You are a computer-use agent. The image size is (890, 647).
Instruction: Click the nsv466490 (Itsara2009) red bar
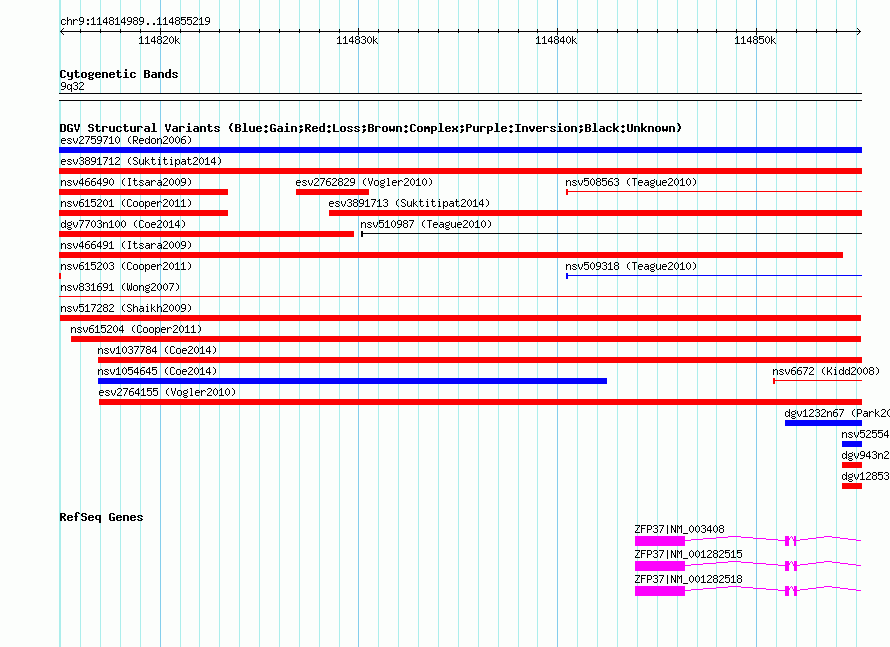point(144,192)
